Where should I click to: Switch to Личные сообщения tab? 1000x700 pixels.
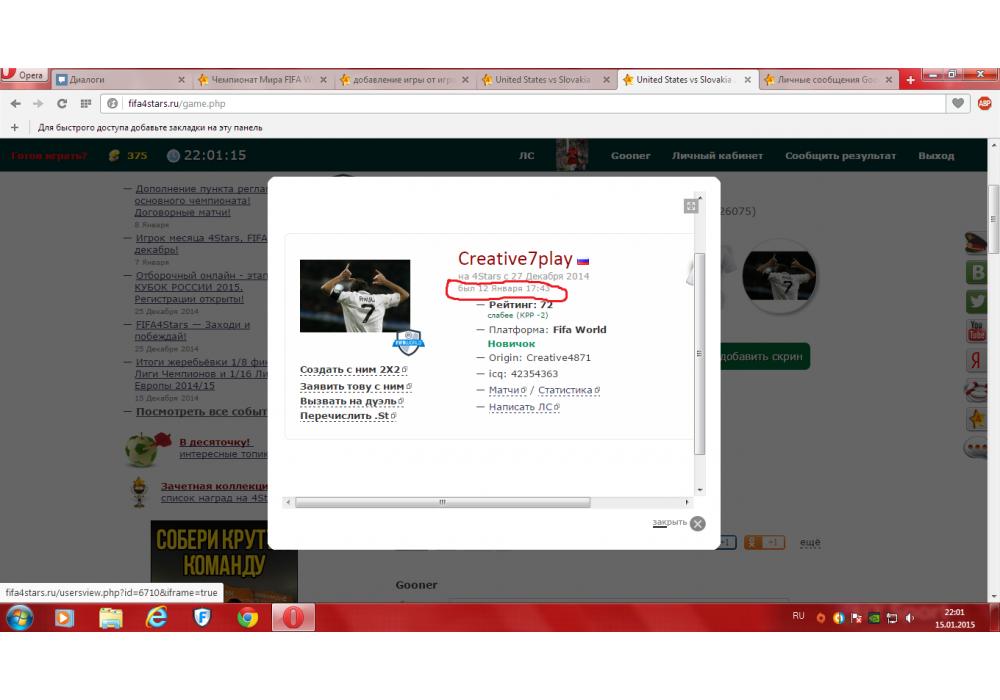(x=827, y=80)
